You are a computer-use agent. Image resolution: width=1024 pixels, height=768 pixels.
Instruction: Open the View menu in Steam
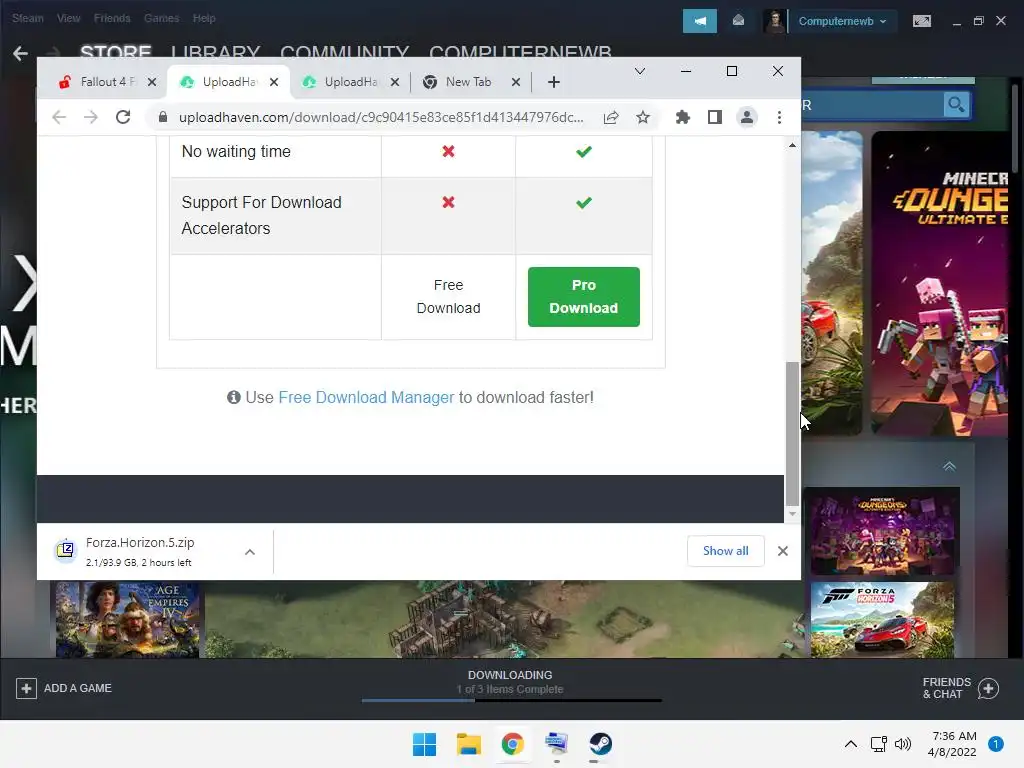[x=69, y=18]
